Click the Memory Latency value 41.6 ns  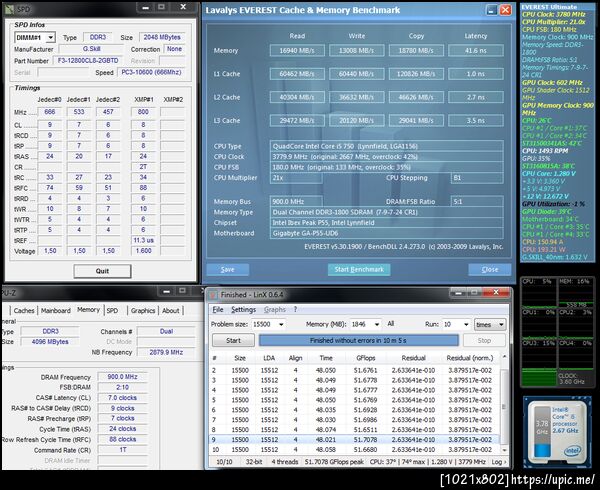pyautogui.click(x=476, y=50)
